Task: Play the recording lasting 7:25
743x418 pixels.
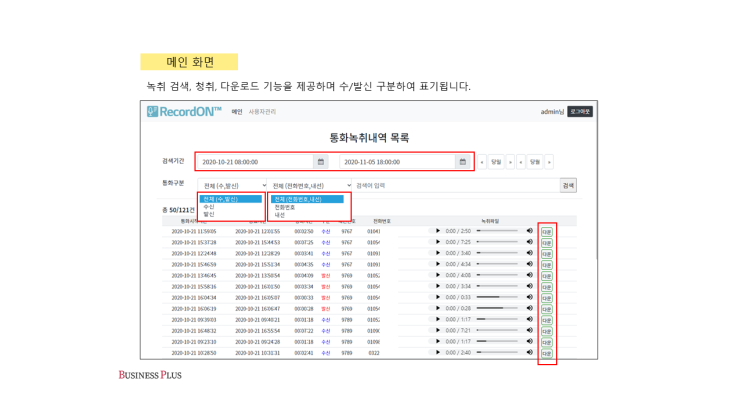Action: 438,242
